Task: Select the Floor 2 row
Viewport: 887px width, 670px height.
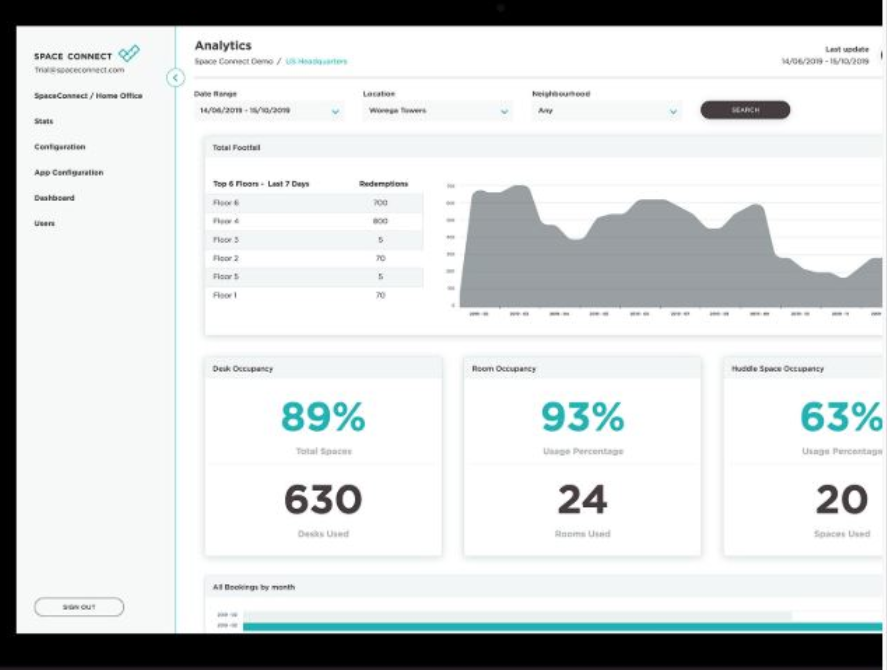Action: (x=314, y=258)
